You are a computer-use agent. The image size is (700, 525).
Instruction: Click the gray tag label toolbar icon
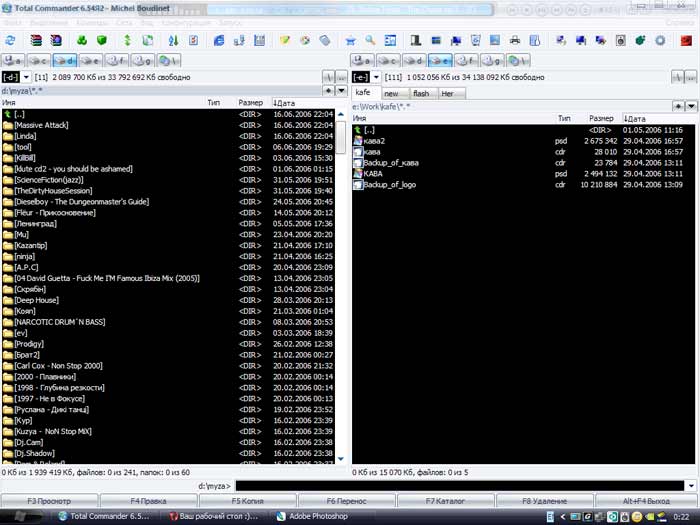point(325,41)
